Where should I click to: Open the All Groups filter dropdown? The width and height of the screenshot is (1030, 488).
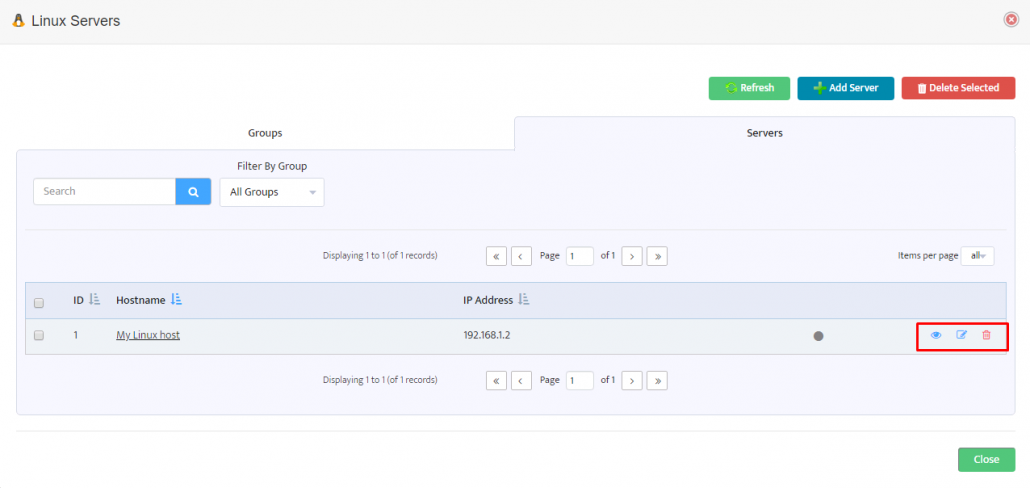(x=272, y=192)
